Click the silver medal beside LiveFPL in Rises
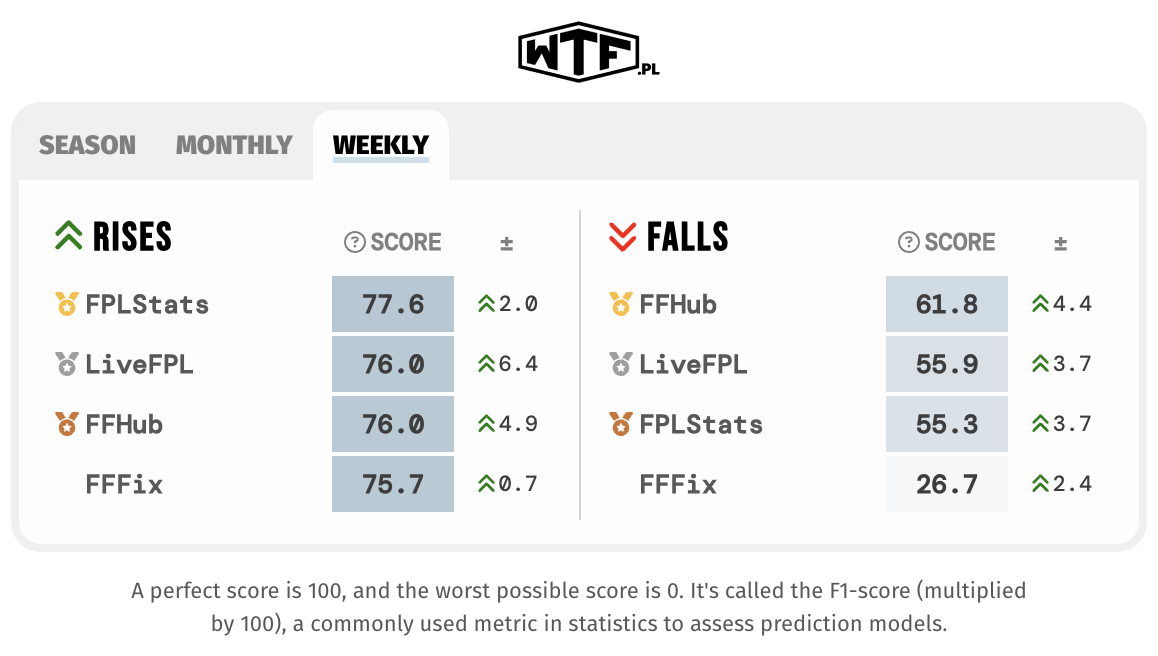Screen dimensions: 1158x656 pos(66,364)
